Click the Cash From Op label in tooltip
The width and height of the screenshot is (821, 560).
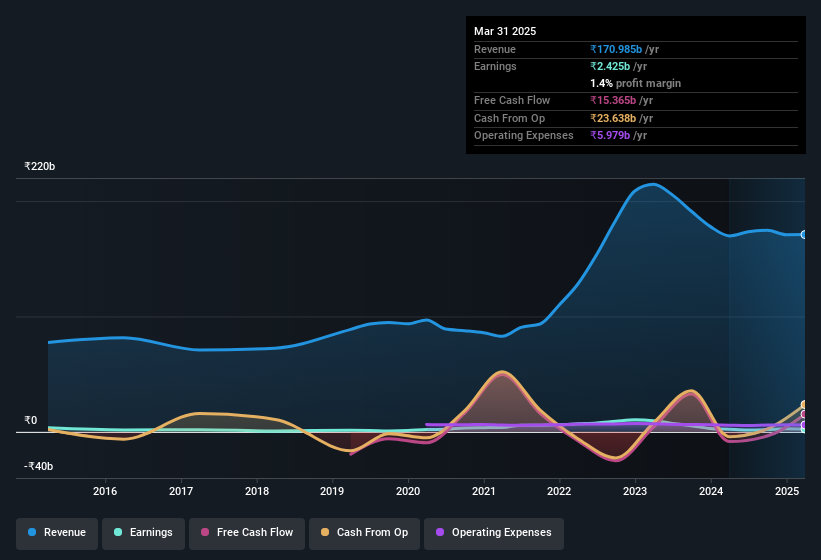coord(509,118)
